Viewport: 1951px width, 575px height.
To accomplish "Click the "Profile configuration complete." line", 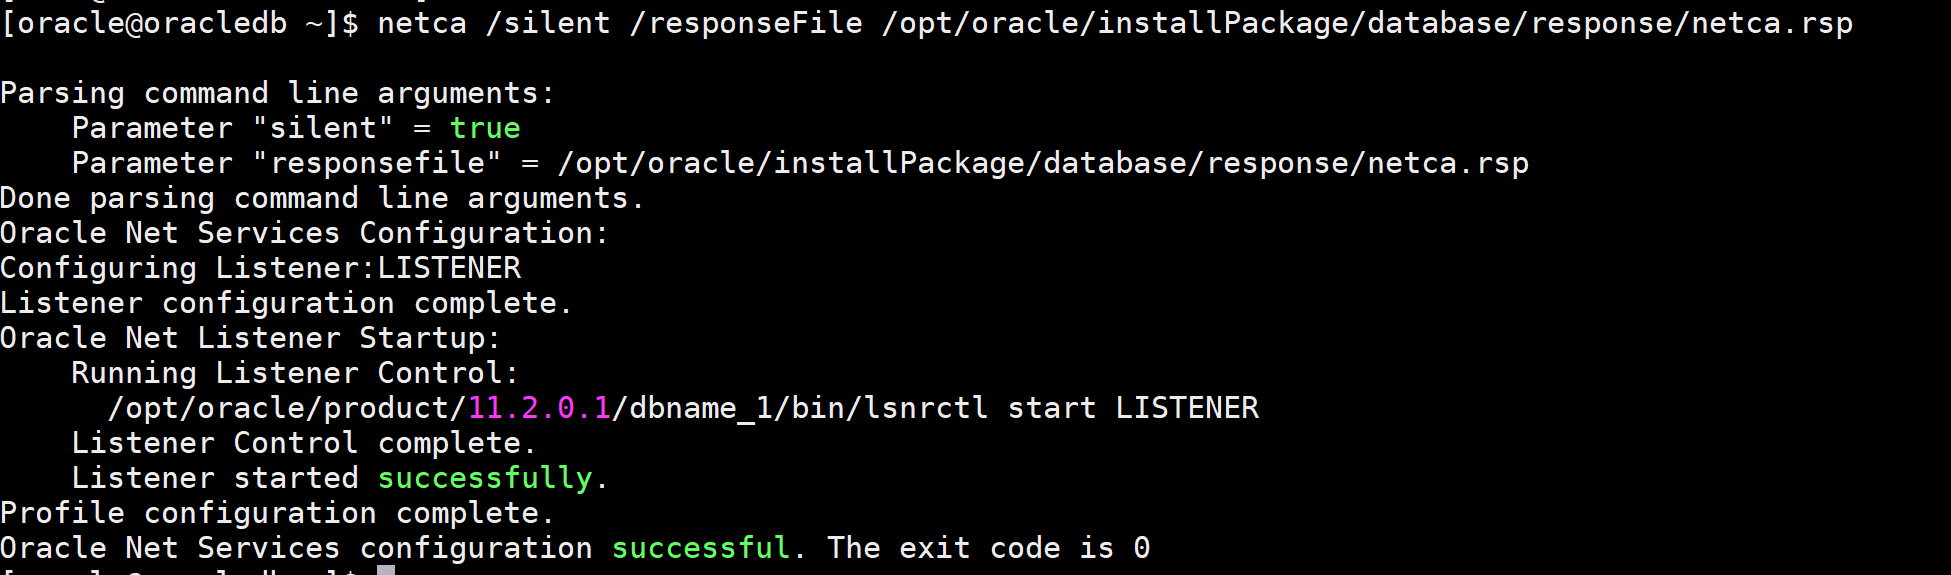I will click(x=277, y=513).
